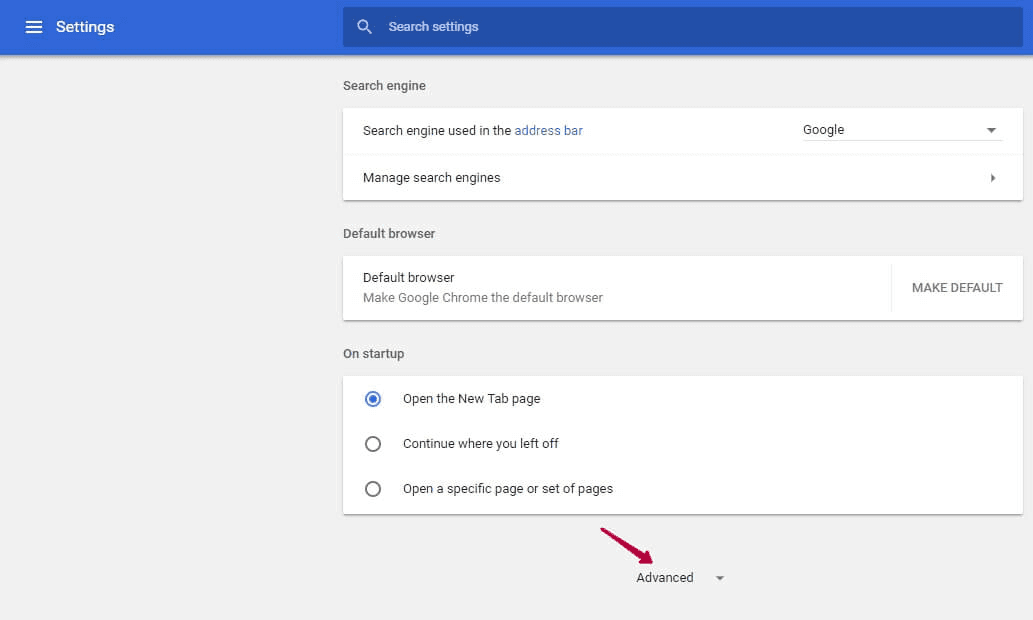Open Manage search engines
The height and width of the screenshot is (620, 1033).
pyautogui.click(x=431, y=177)
